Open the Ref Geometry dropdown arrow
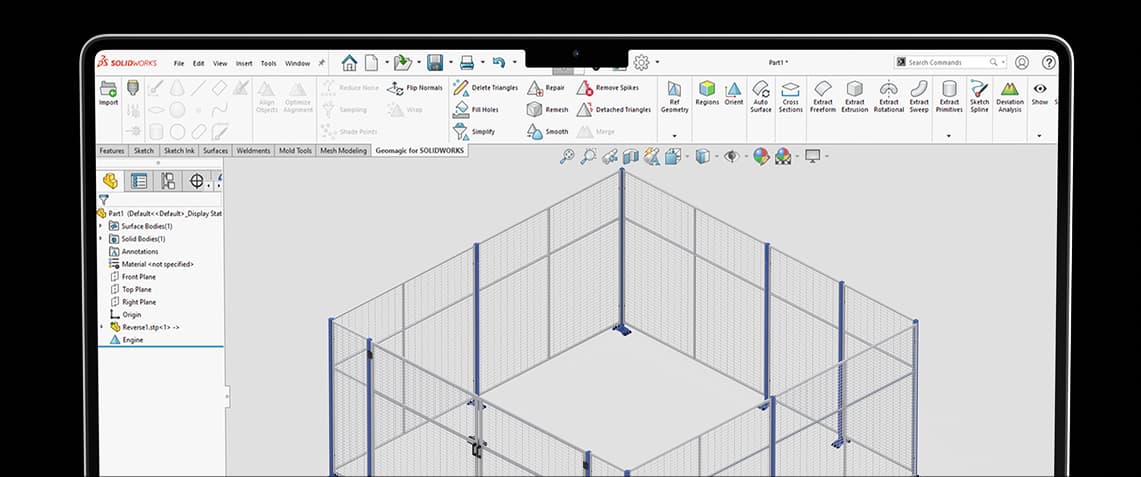Screen dimensions: 1141x477 [675, 136]
